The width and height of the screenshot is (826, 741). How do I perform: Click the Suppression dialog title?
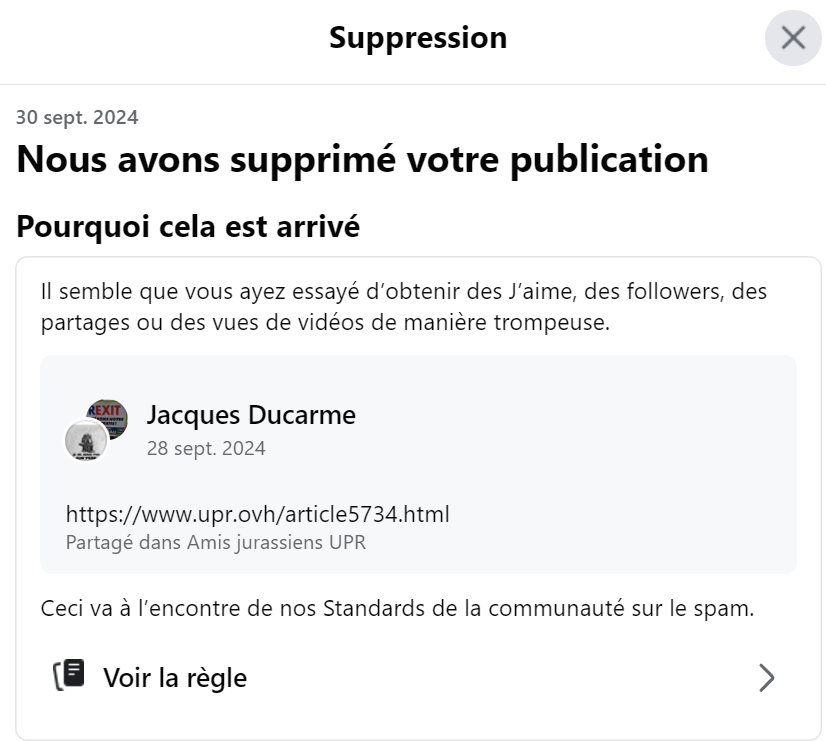pos(418,38)
